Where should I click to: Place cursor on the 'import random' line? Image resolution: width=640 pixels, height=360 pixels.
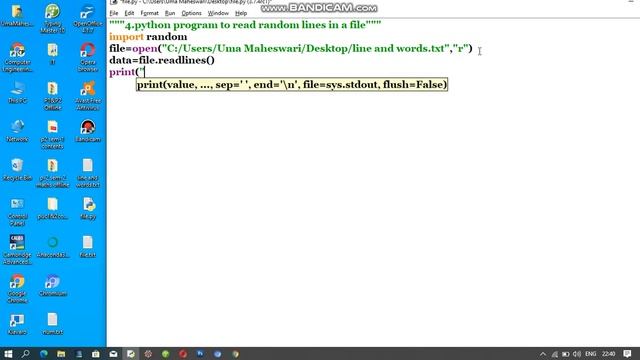148,37
